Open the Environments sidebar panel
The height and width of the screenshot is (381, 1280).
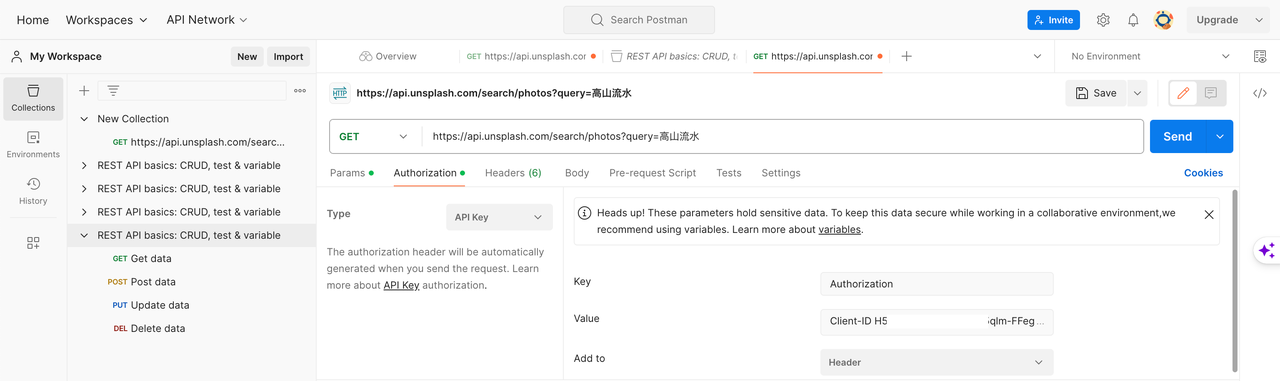(x=33, y=145)
